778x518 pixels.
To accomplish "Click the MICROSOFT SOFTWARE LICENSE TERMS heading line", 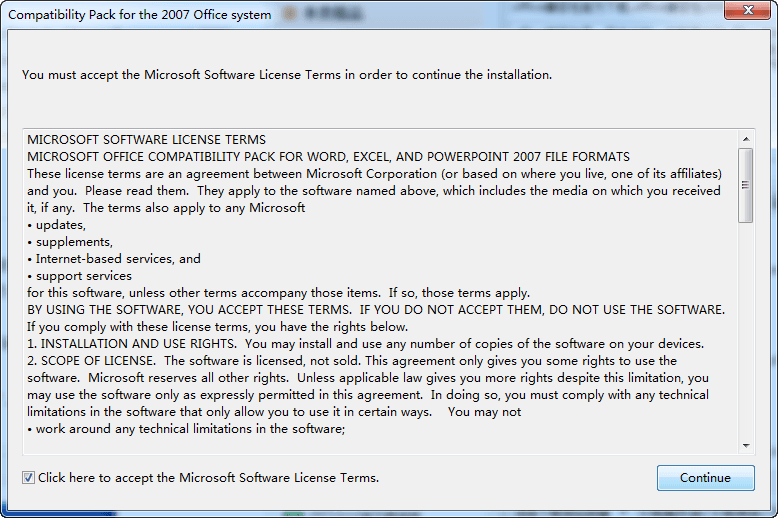I will click(x=146, y=140).
